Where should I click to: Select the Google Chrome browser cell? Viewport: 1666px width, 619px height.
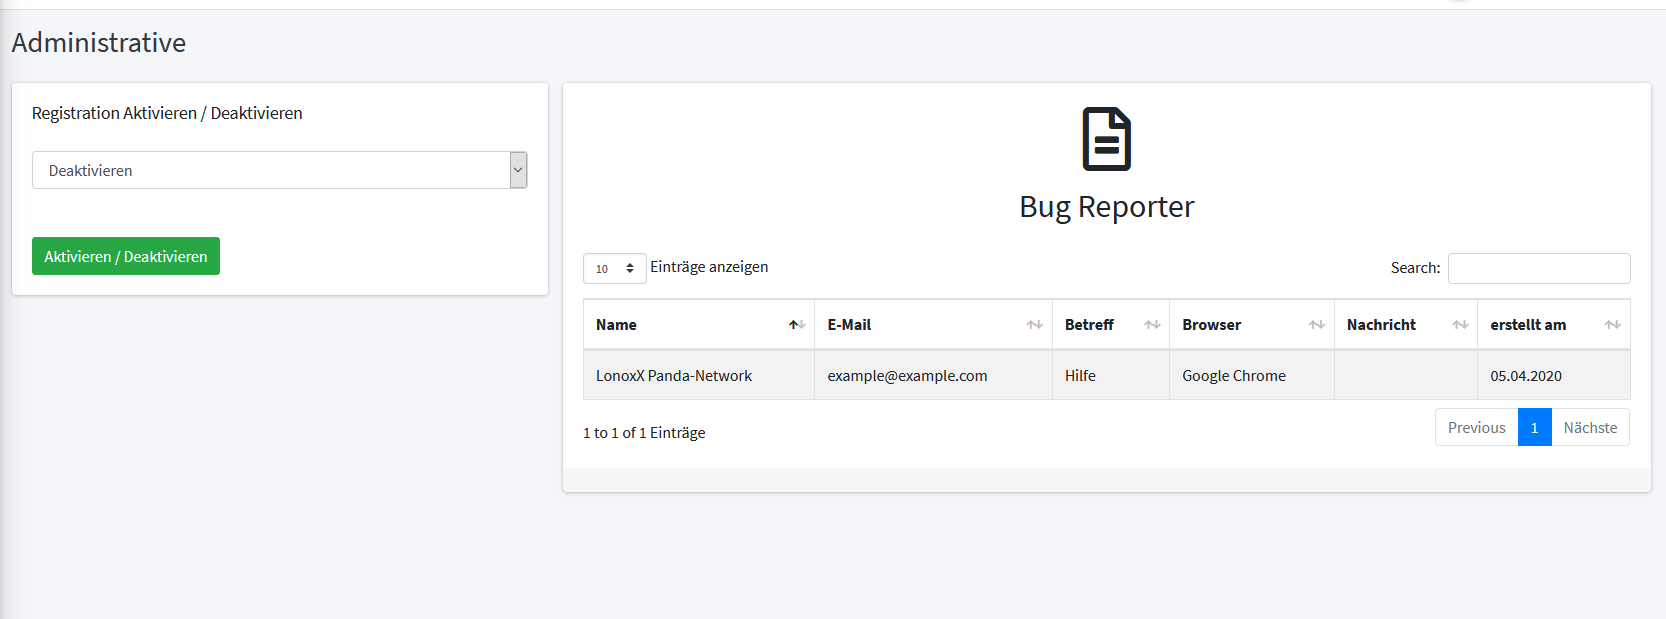[x=1234, y=376]
